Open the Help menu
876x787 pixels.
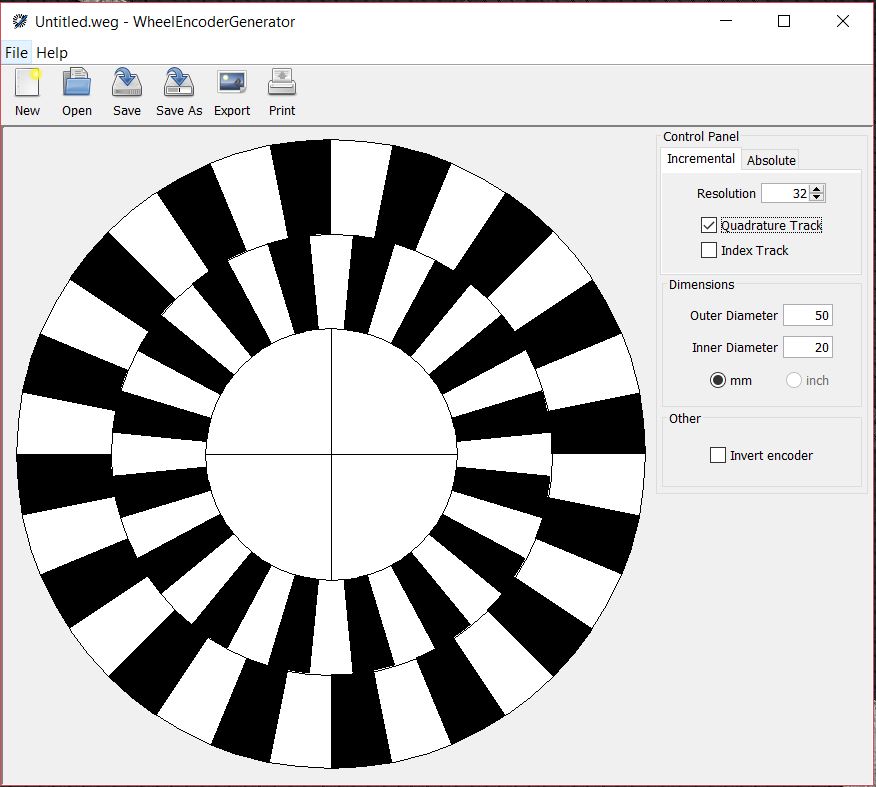tap(52, 53)
